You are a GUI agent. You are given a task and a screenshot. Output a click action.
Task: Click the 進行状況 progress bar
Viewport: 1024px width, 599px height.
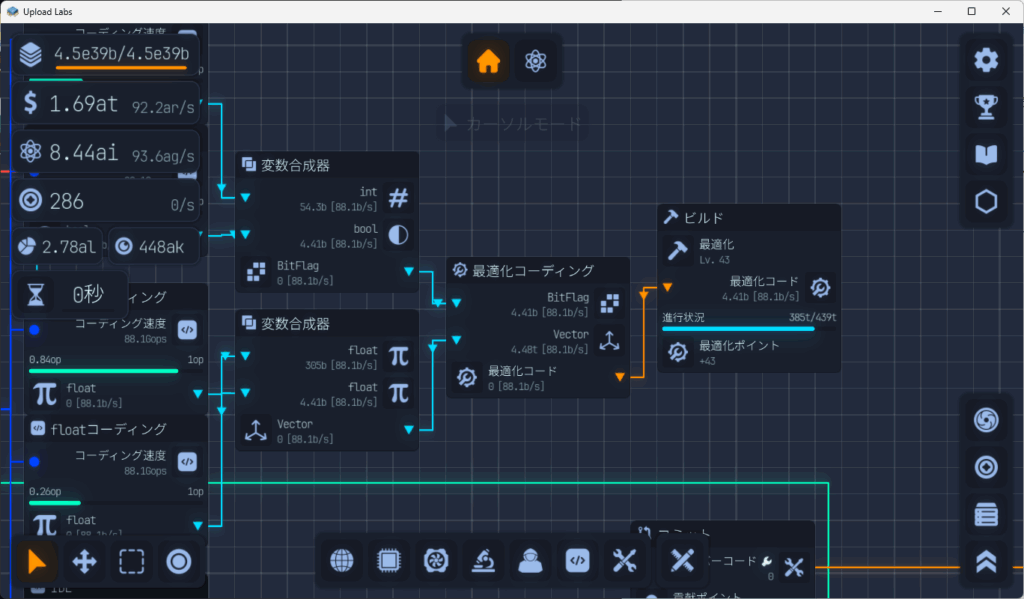[x=738, y=327]
